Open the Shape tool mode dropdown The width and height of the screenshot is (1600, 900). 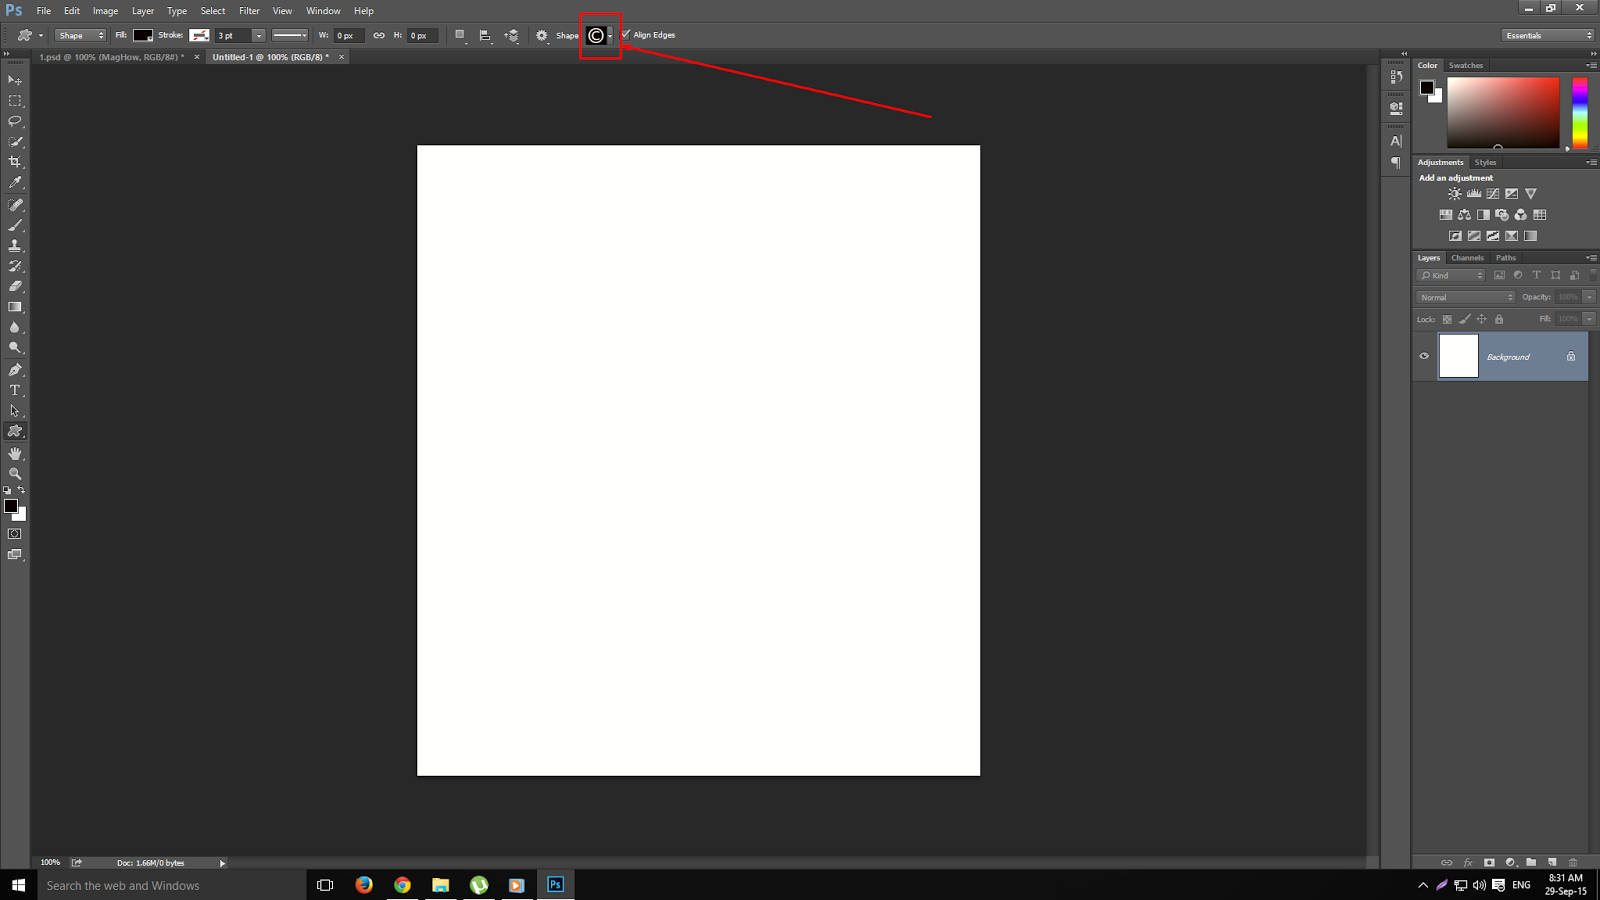point(80,35)
